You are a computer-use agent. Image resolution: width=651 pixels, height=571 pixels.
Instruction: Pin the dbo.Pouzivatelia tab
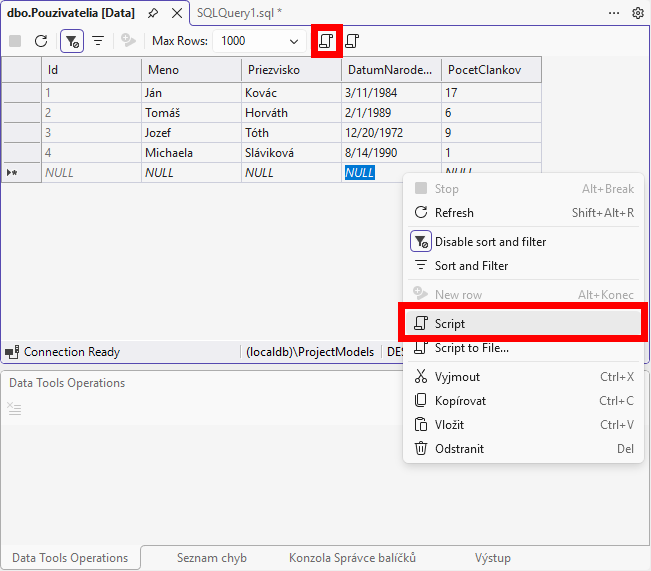coord(153,13)
